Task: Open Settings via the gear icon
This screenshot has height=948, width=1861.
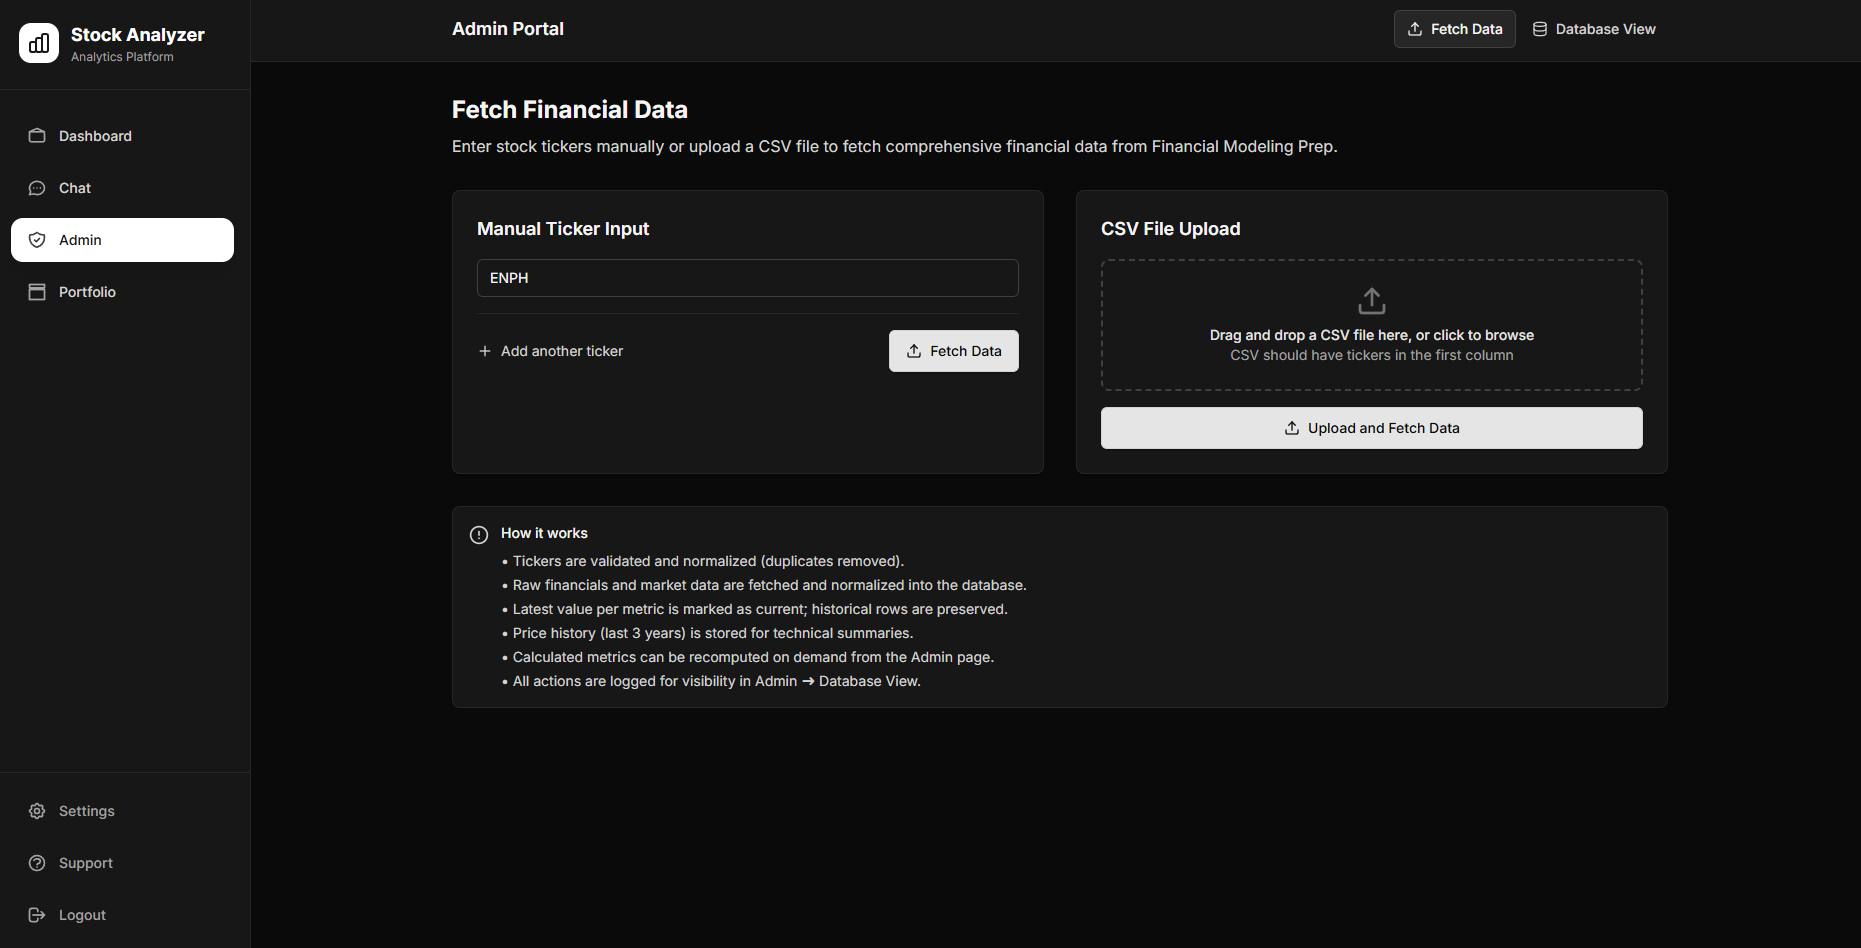Action: tap(37, 810)
